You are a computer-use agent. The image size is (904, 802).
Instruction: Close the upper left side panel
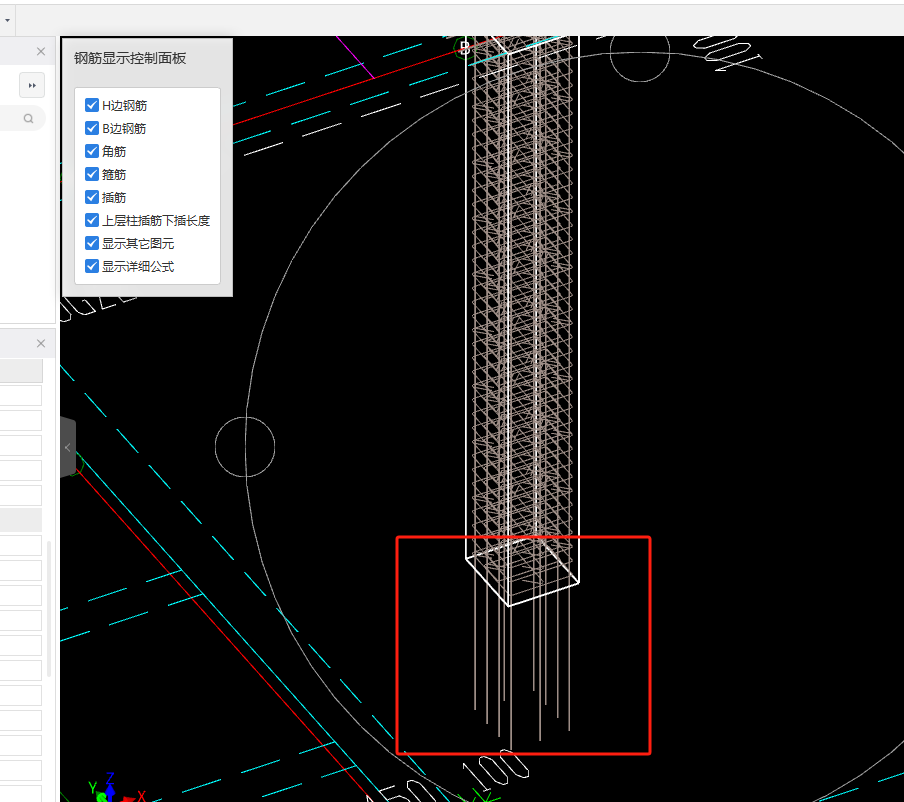[x=41, y=51]
